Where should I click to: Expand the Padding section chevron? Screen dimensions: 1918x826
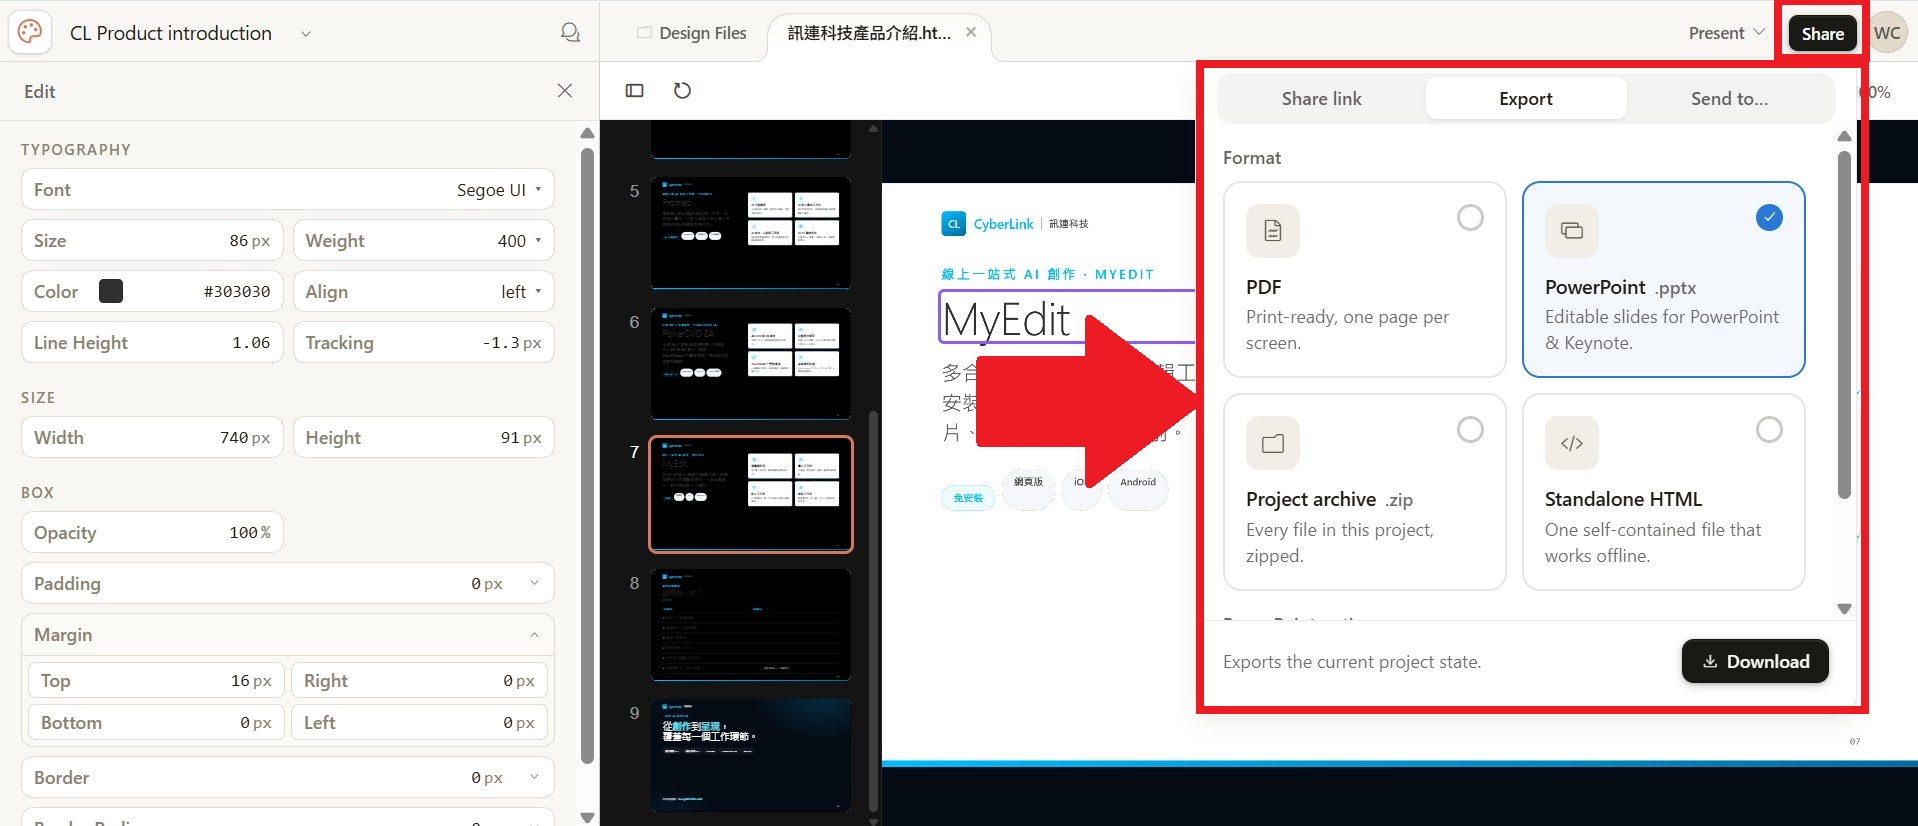534,583
